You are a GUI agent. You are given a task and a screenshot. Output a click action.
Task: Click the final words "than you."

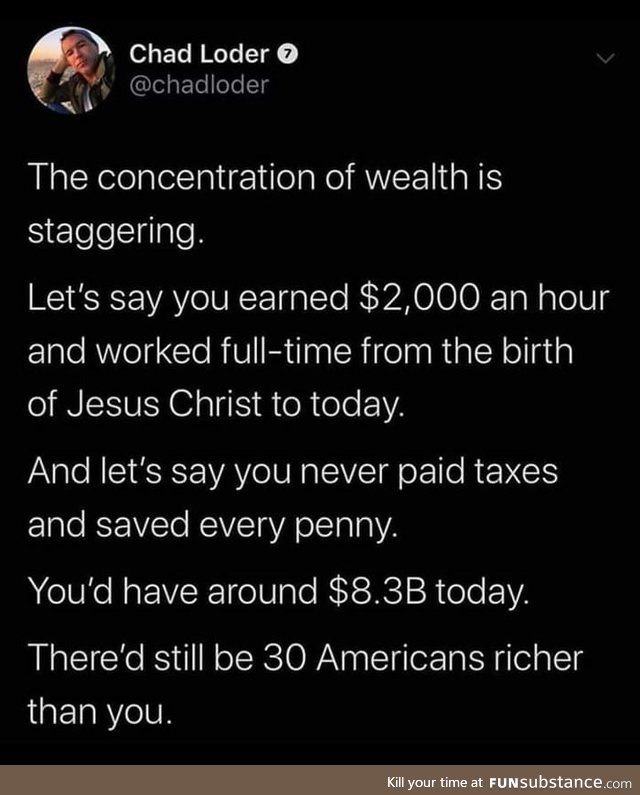99,714
